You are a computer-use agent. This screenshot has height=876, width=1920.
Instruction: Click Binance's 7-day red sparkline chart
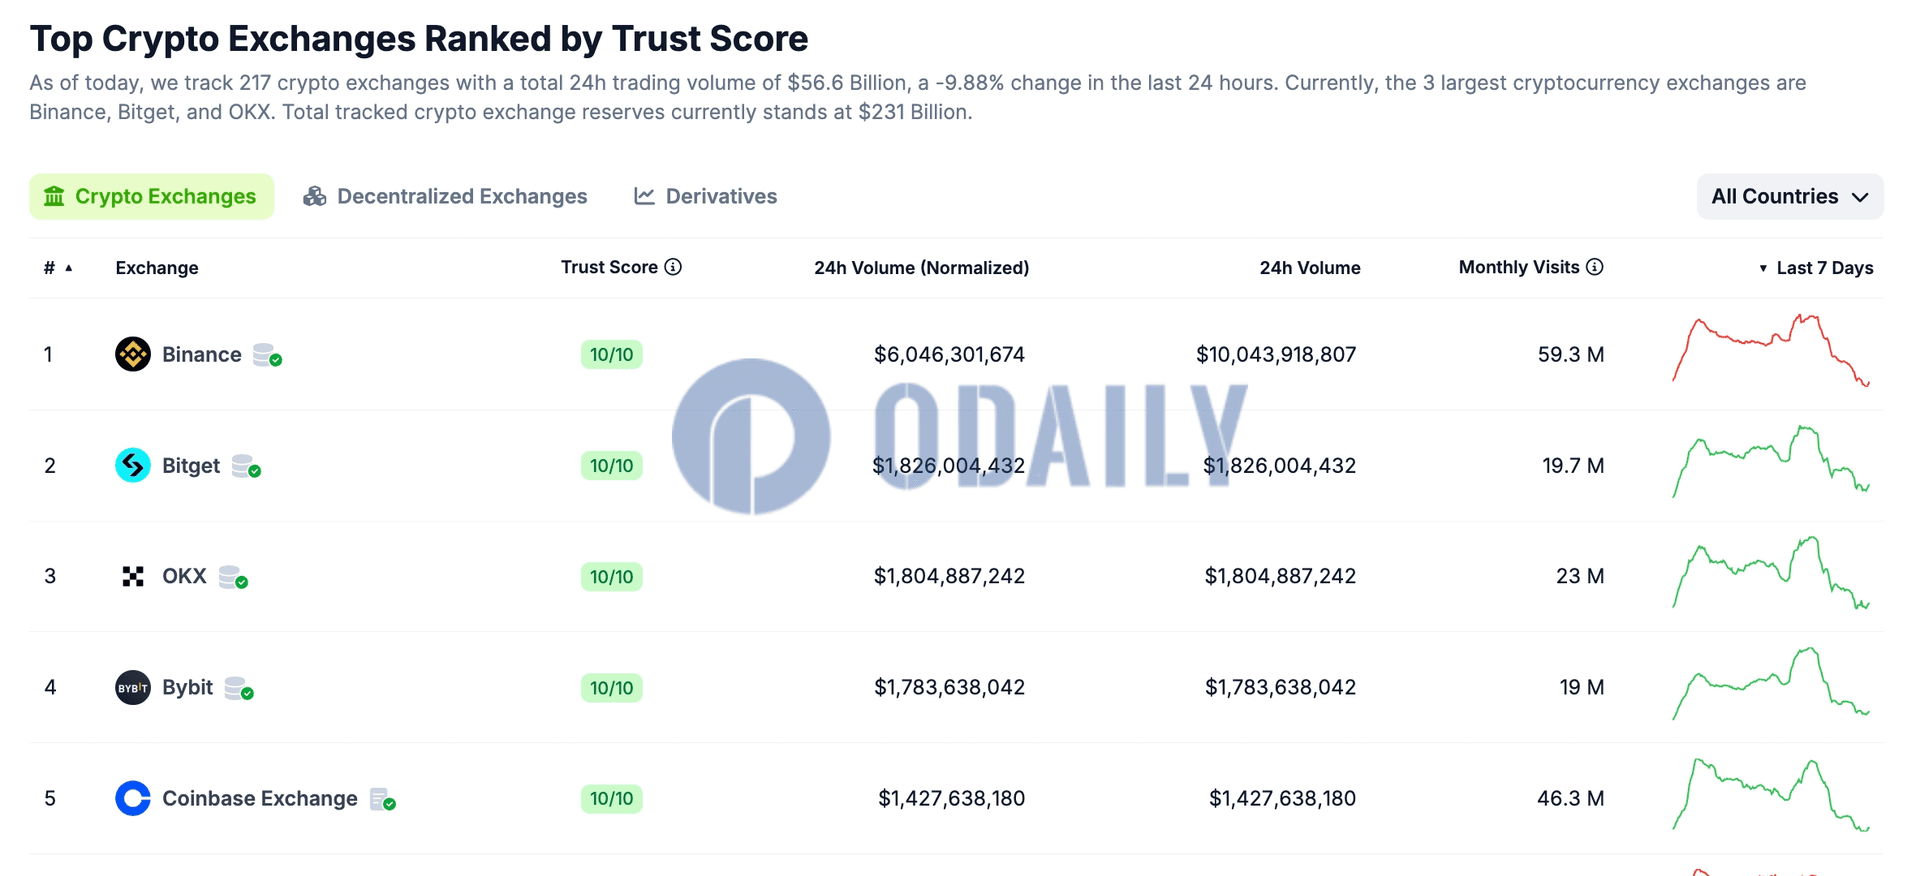point(1771,350)
